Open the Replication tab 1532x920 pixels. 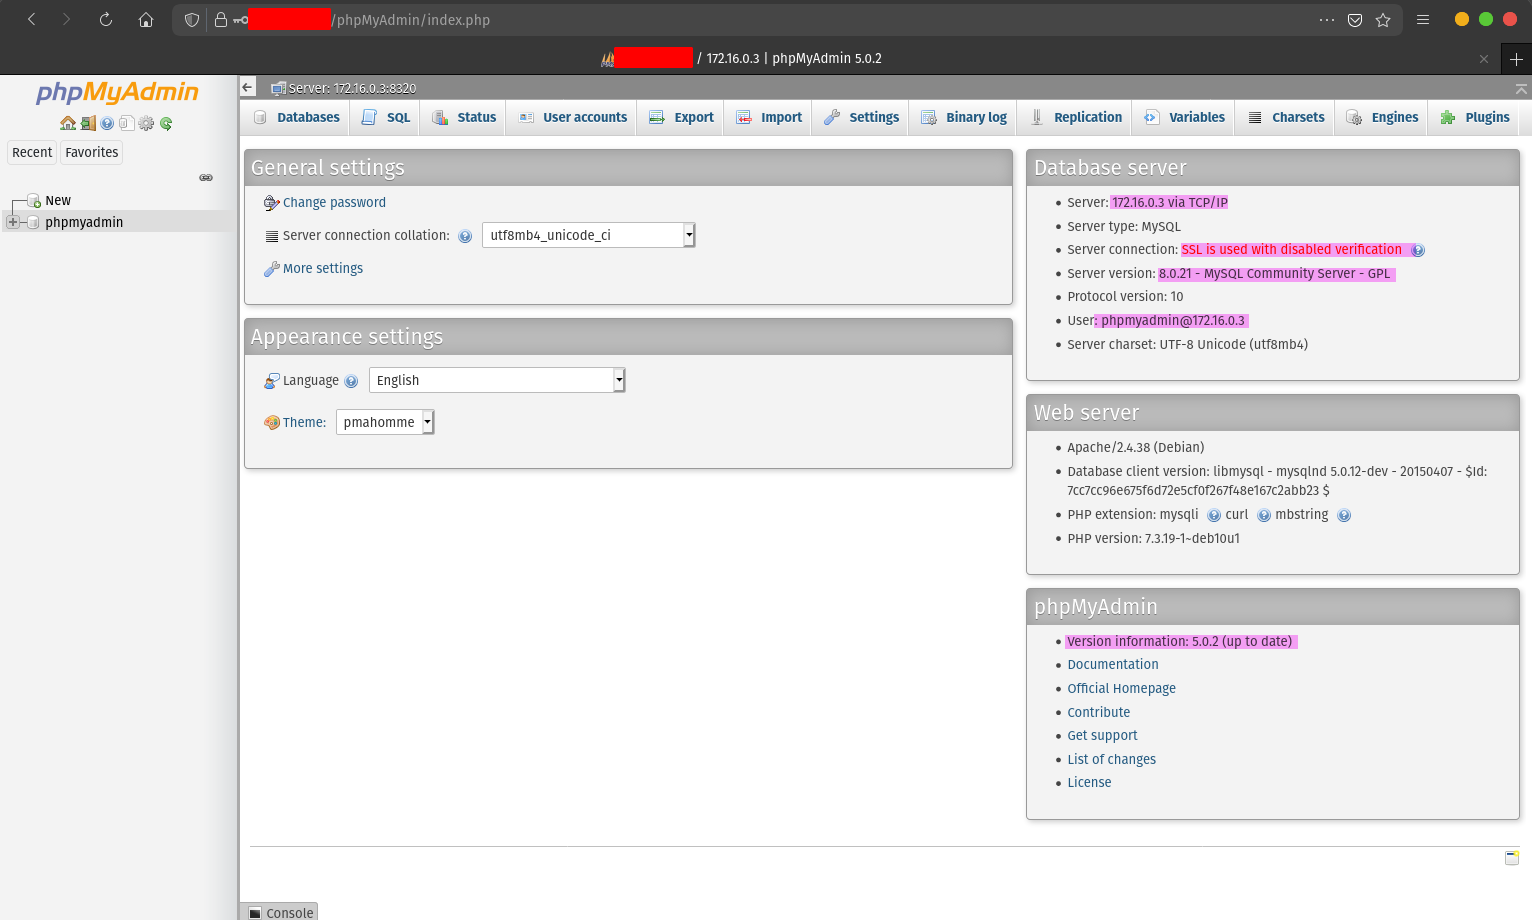point(1076,117)
